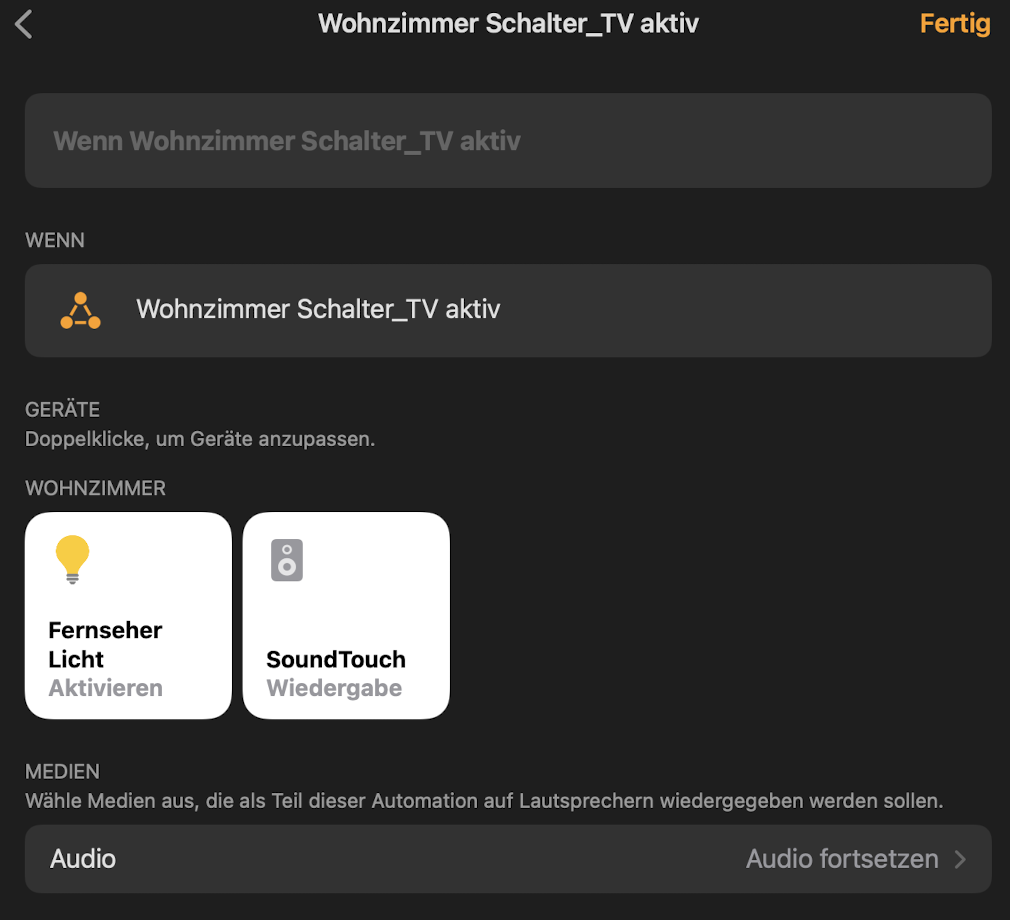Edit the automation name text field

point(508,140)
